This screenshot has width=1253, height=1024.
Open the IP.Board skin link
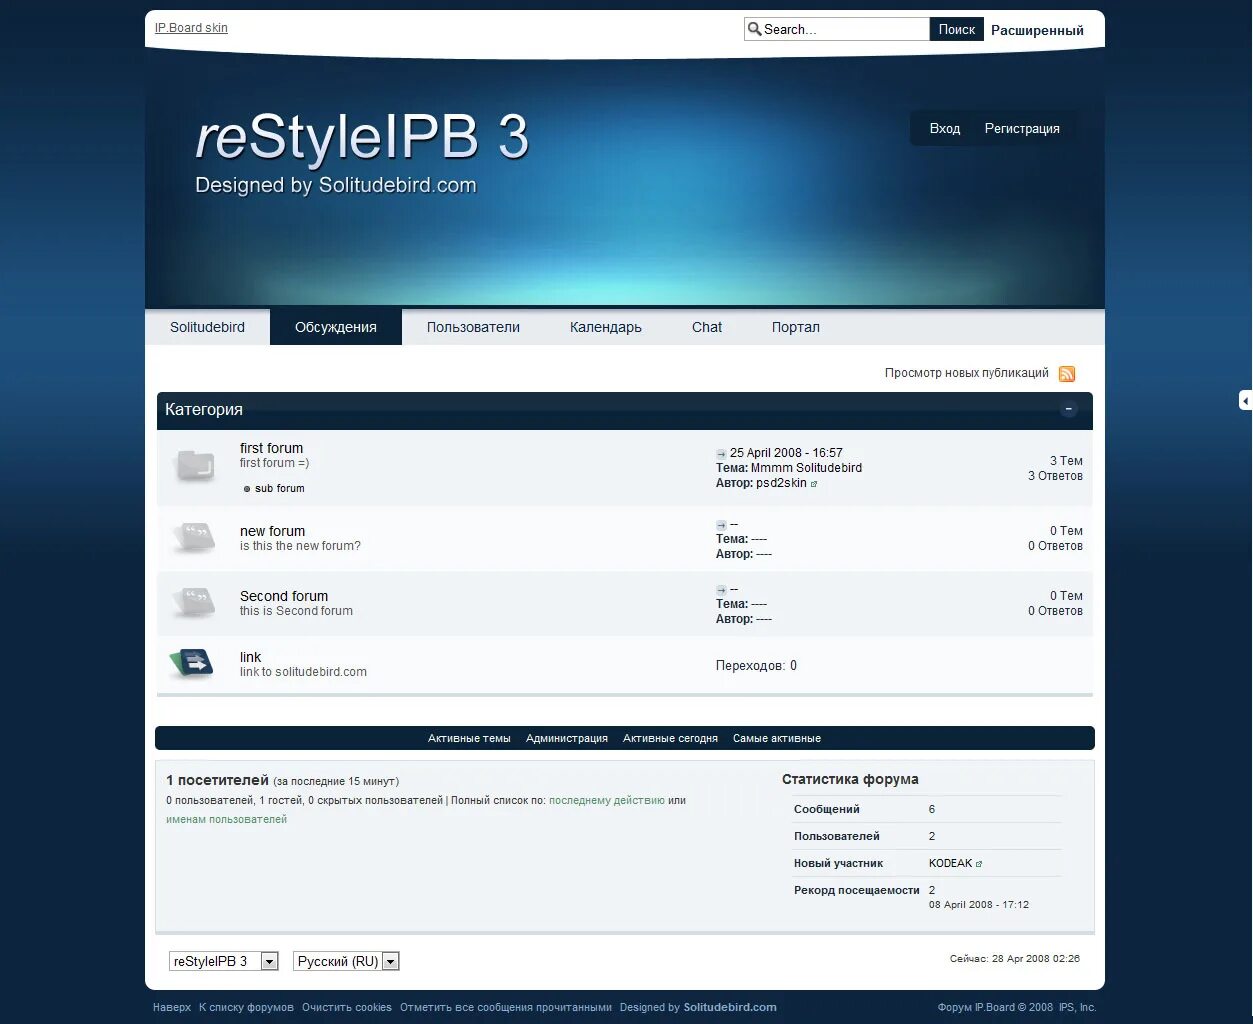pyautogui.click(x=191, y=28)
